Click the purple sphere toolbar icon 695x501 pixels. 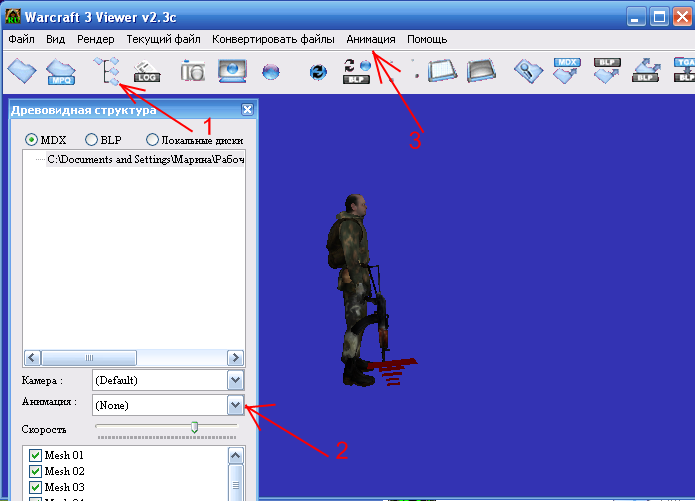click(271, 71)
